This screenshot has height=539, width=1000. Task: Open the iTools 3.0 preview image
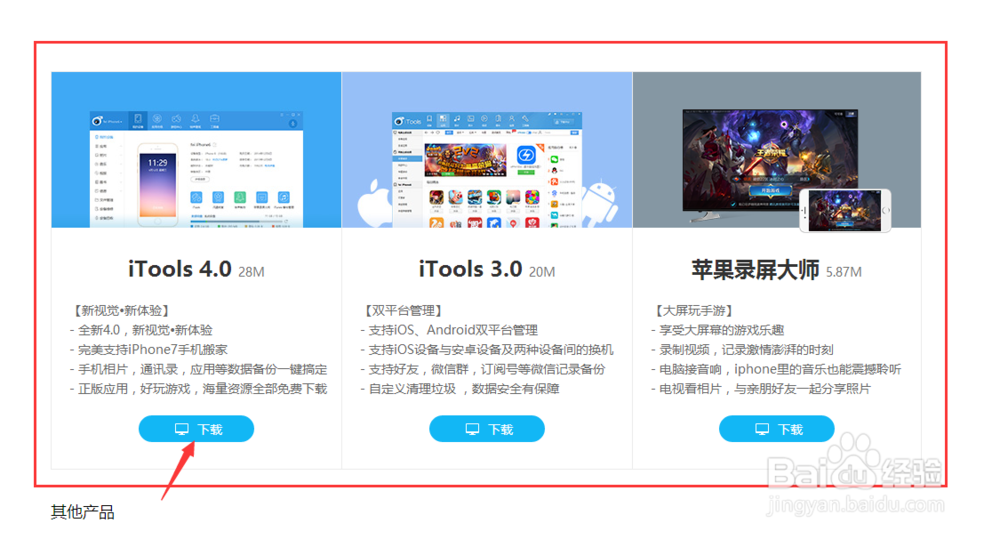click(x=487, y=150)
